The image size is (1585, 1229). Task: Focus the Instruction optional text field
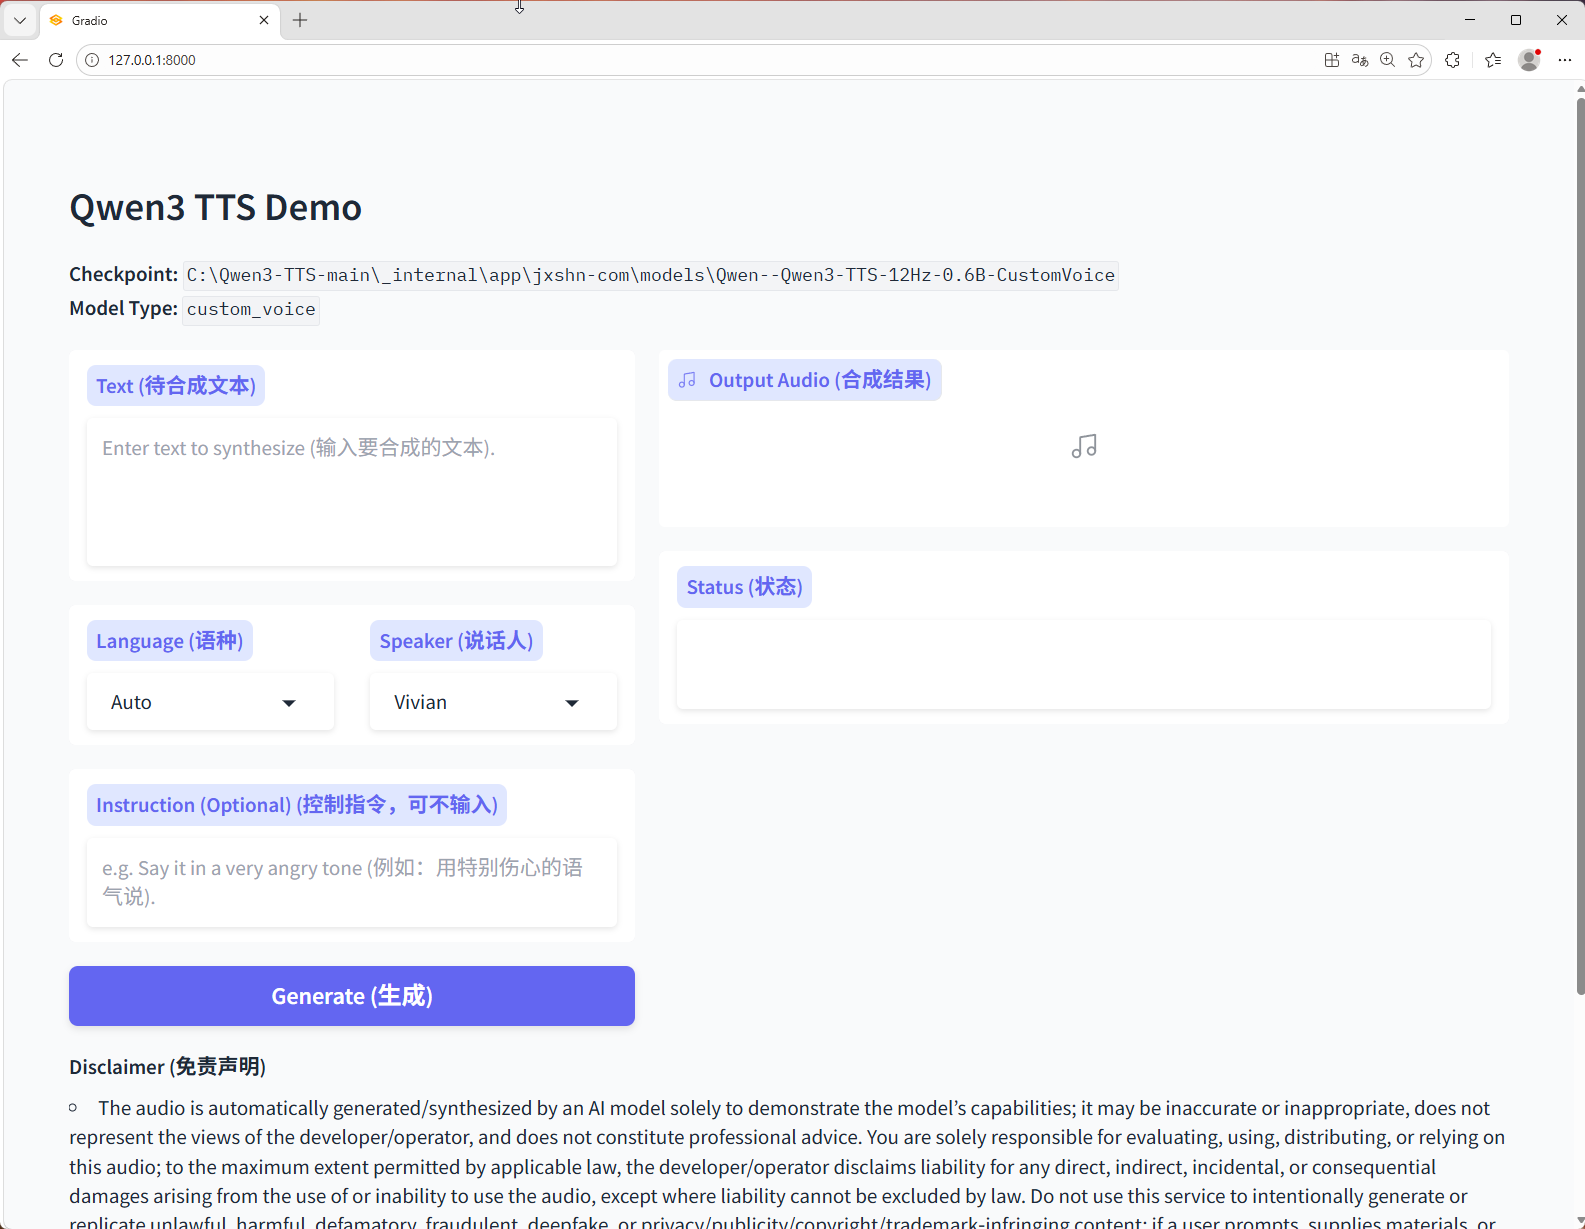[352, 882]
